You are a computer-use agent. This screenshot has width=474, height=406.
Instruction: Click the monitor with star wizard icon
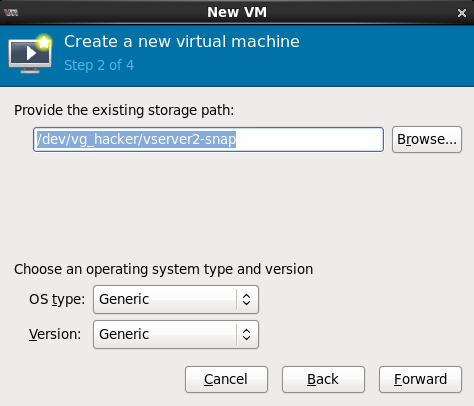pos(30,53)
